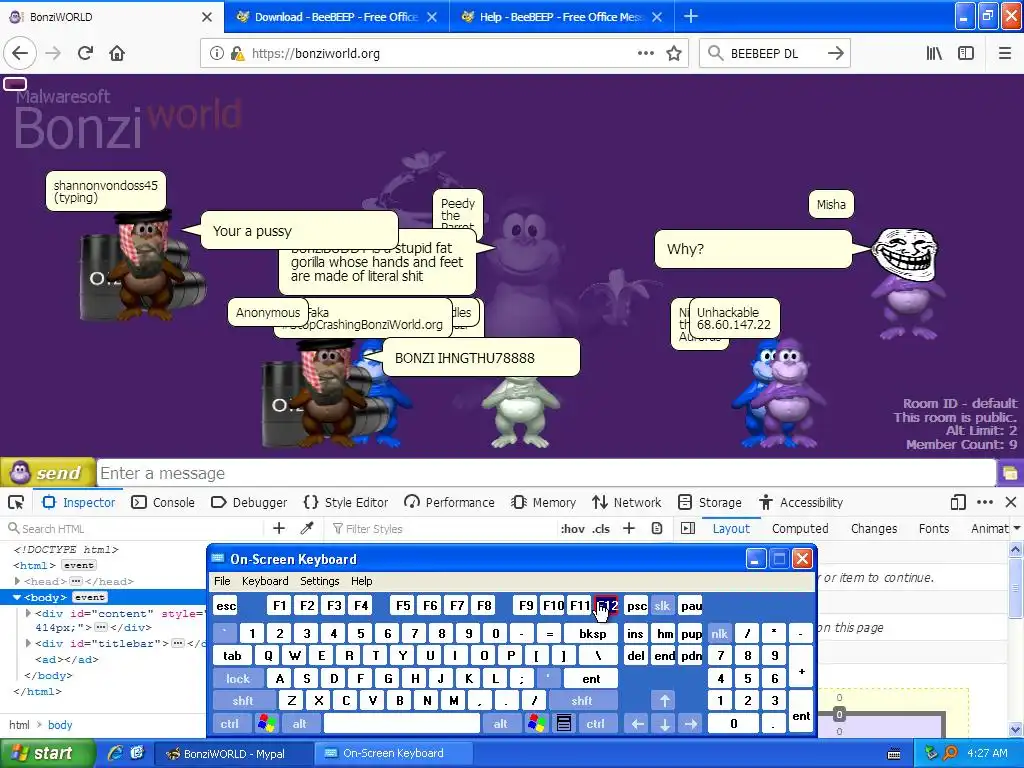Toggle the left ctrl key
Screen dimensions: 1024x768
tap(229, 724)
